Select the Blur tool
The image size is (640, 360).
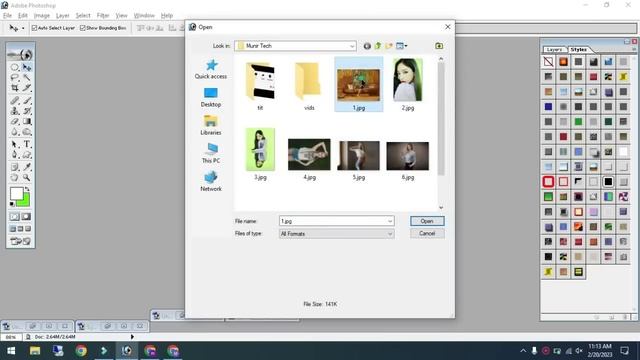pyautogui.click(x=15, y=132)
